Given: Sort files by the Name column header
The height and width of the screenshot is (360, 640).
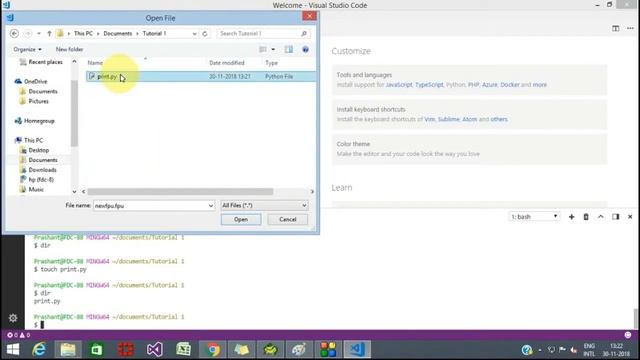Looking at the screenshot, I should point(95,63).
